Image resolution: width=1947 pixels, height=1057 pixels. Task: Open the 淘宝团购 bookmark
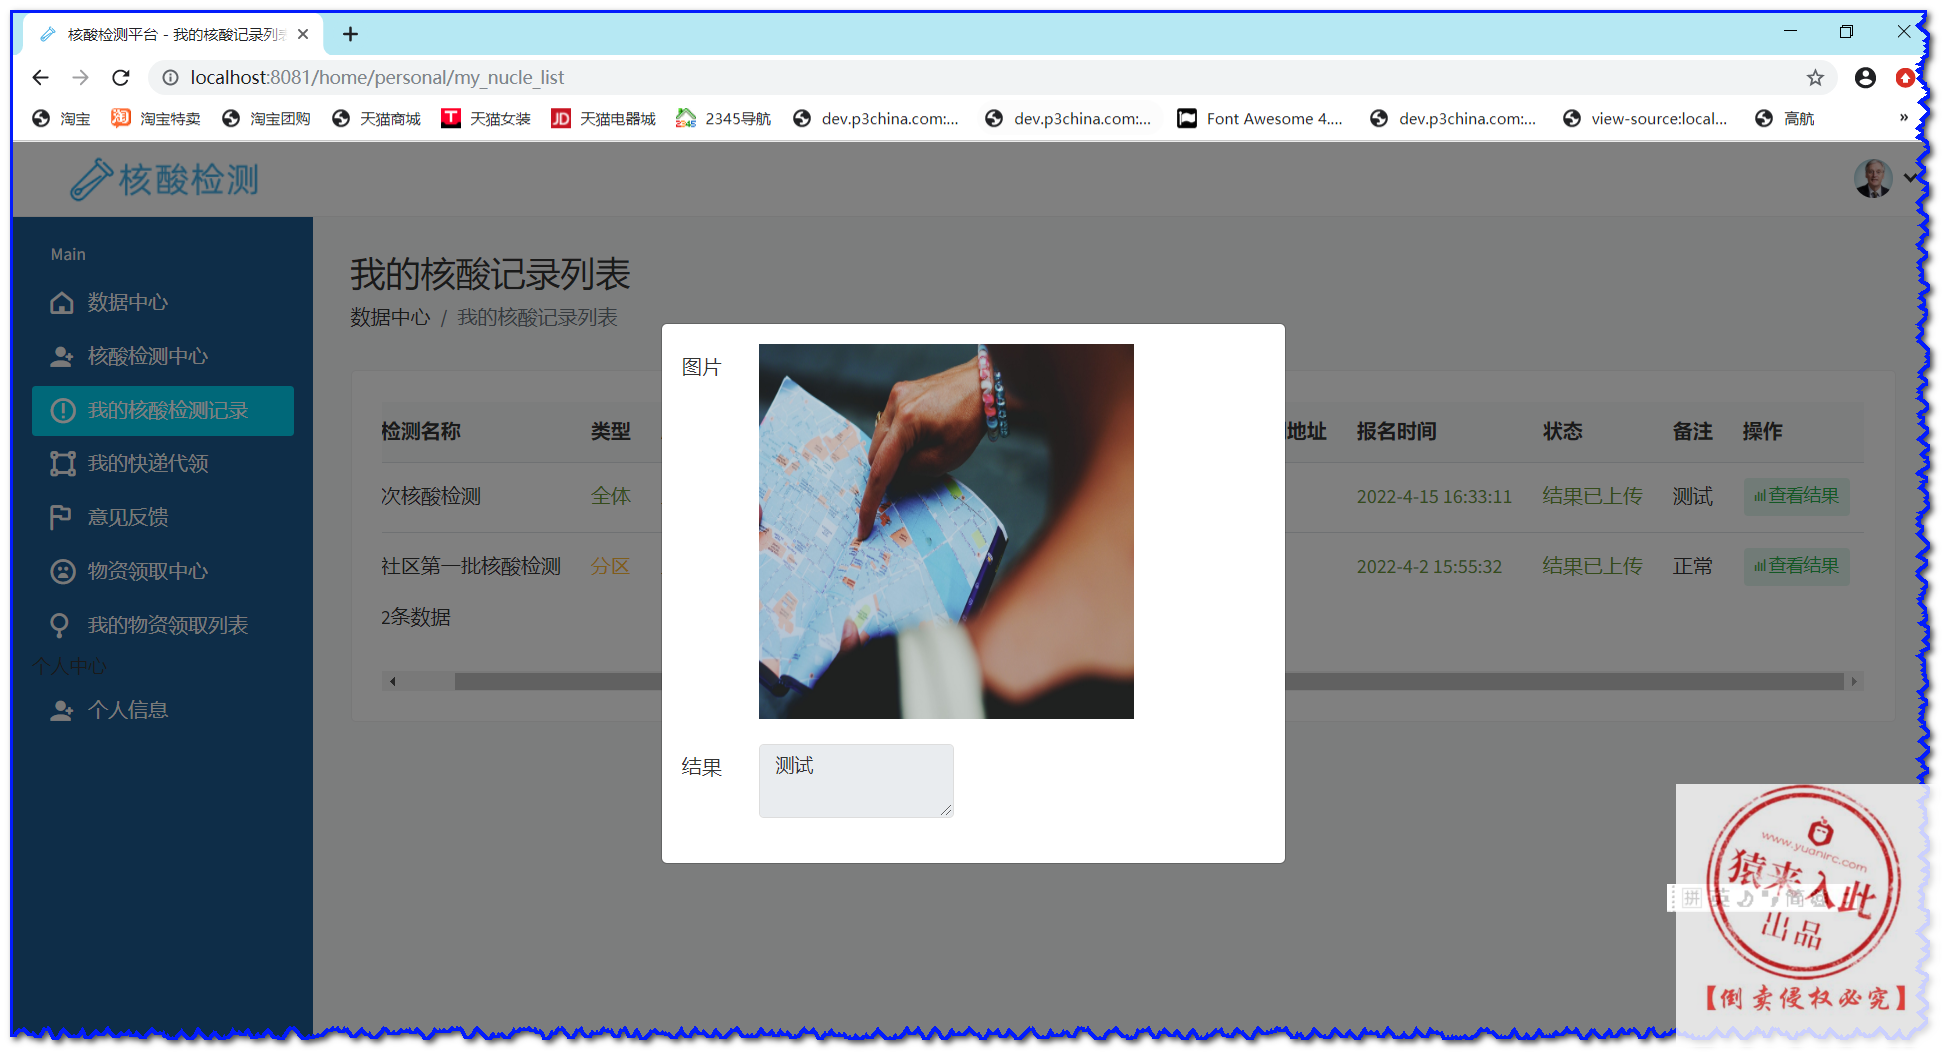[266, 118]
